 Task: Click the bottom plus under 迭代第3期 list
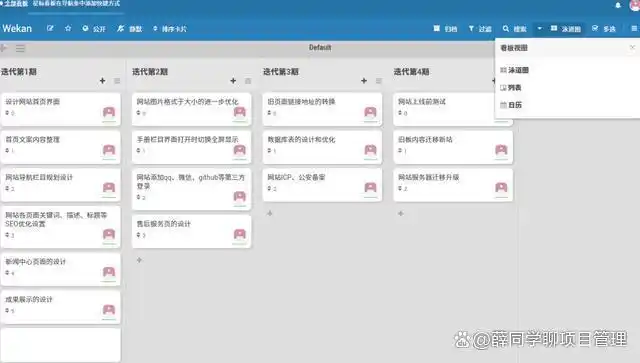(x=270, y=214)
